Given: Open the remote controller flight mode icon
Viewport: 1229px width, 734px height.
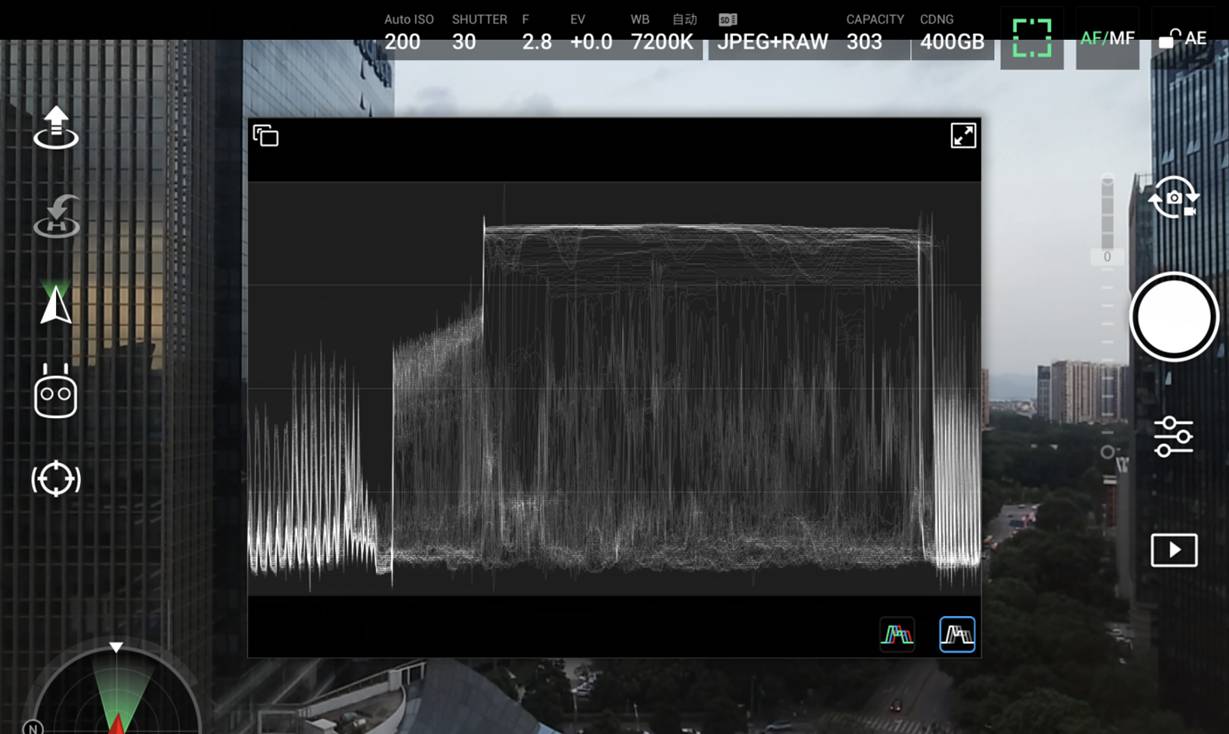Looking at the screenshot, I should pos(56,391).
